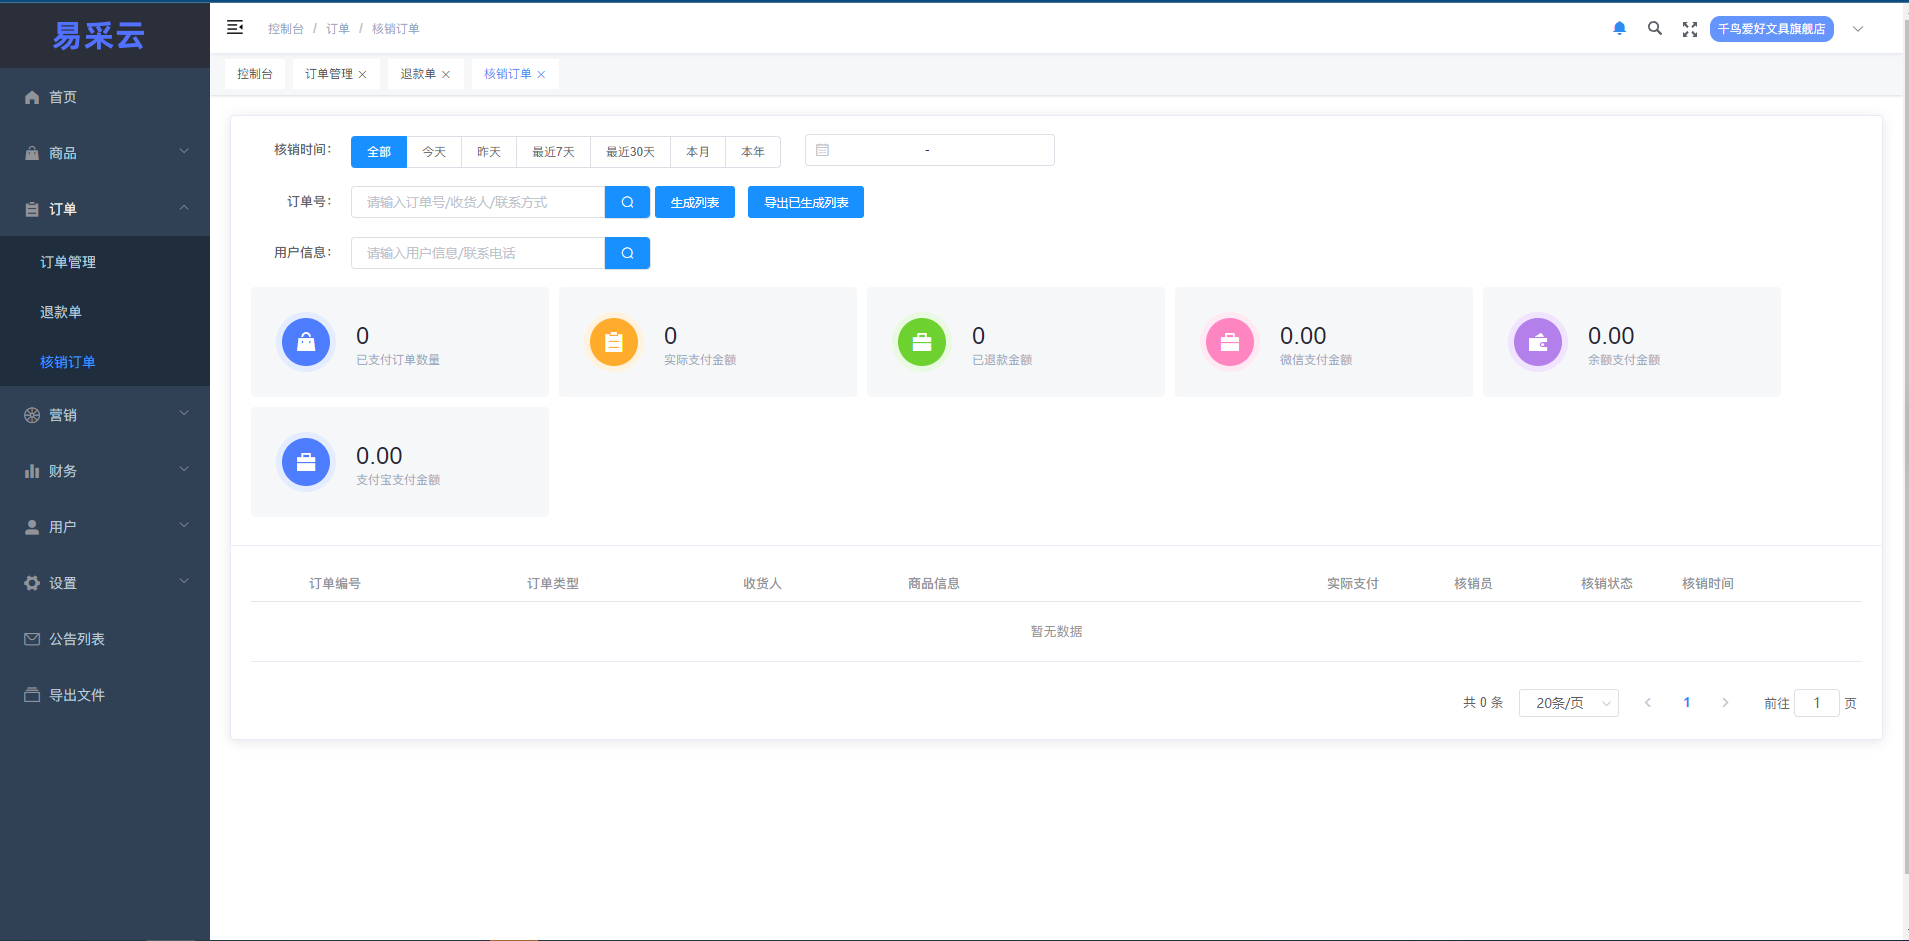
Task: Click search icon beside user info field
Action: point(627,253)
